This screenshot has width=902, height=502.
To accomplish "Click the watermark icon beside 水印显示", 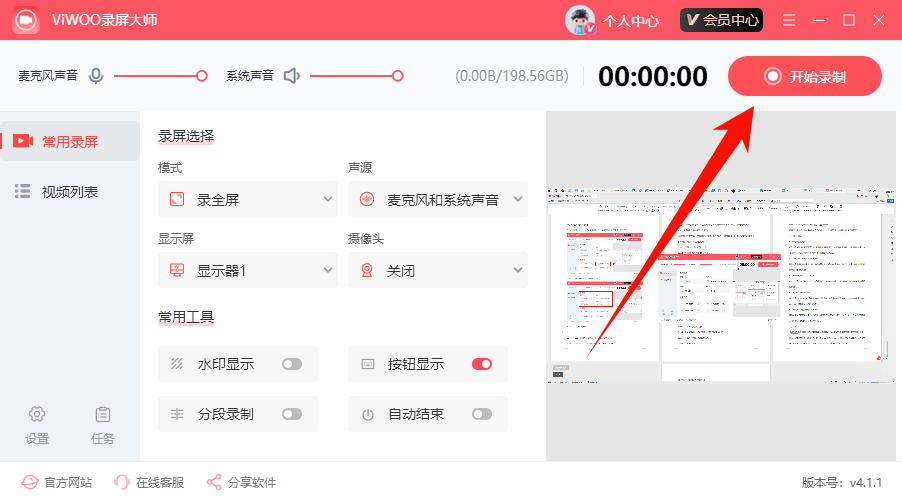I will 177,364.
